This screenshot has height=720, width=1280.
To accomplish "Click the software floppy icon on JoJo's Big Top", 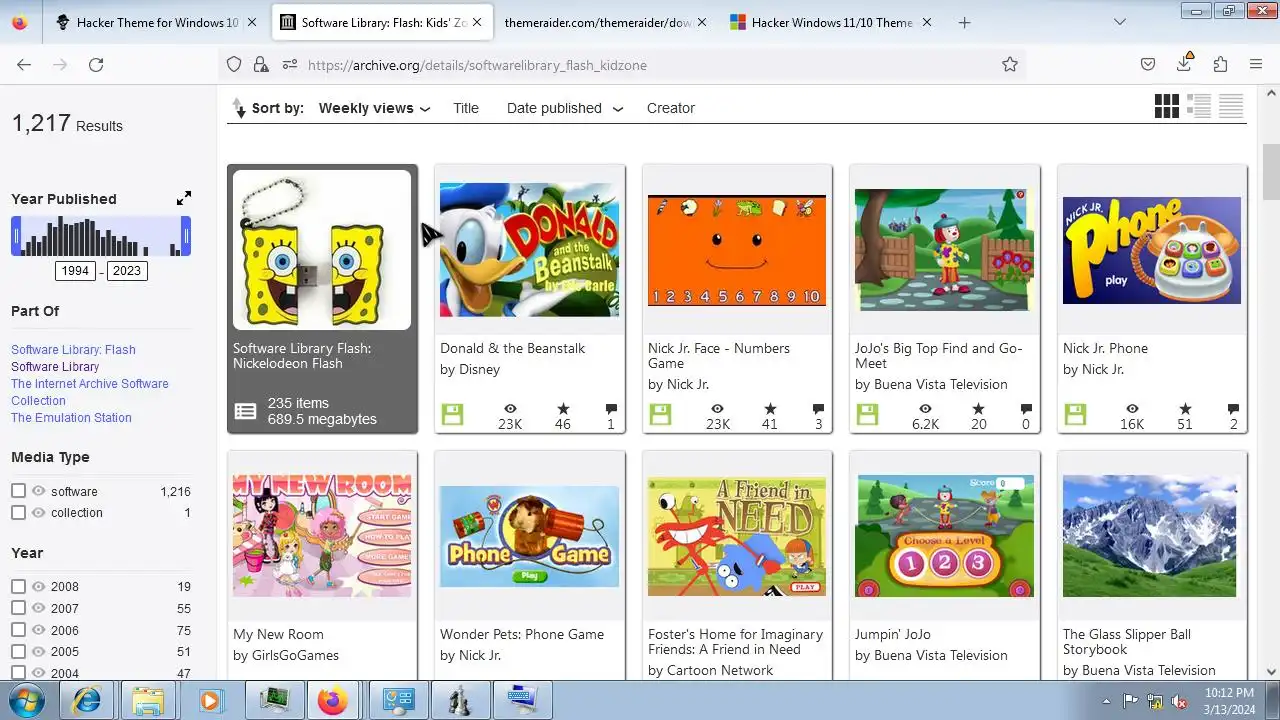I will point(867,414).
